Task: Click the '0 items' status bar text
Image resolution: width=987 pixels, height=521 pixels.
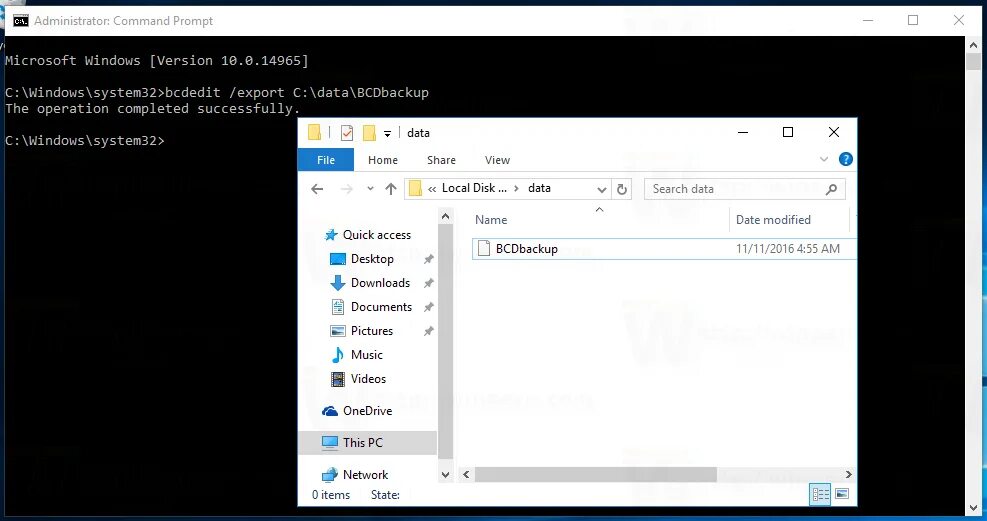Action: 330,495
